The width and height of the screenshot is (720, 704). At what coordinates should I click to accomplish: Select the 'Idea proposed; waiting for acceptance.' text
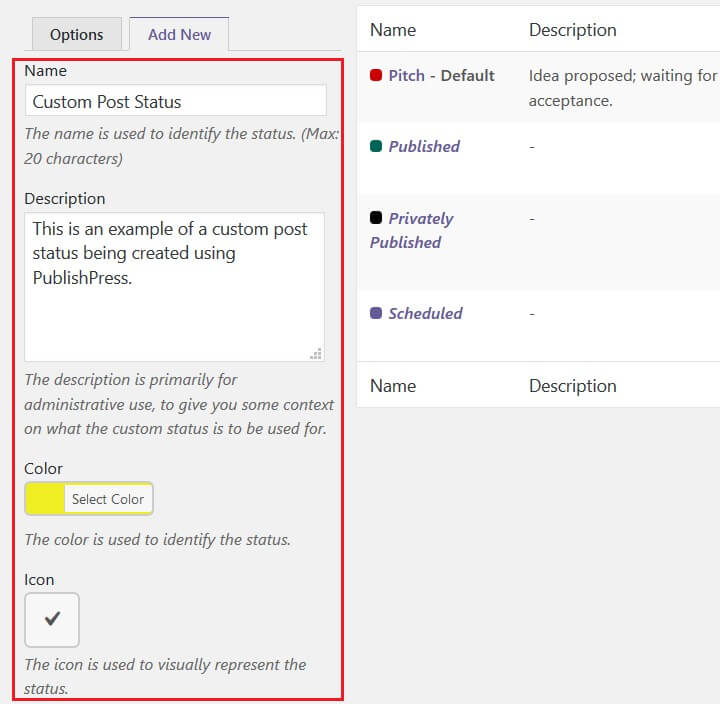coord(623,88)
